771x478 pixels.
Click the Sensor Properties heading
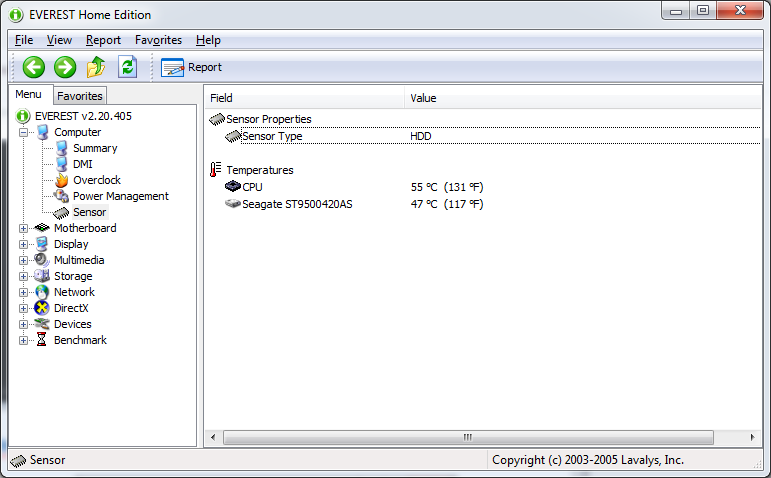point(269,119)
